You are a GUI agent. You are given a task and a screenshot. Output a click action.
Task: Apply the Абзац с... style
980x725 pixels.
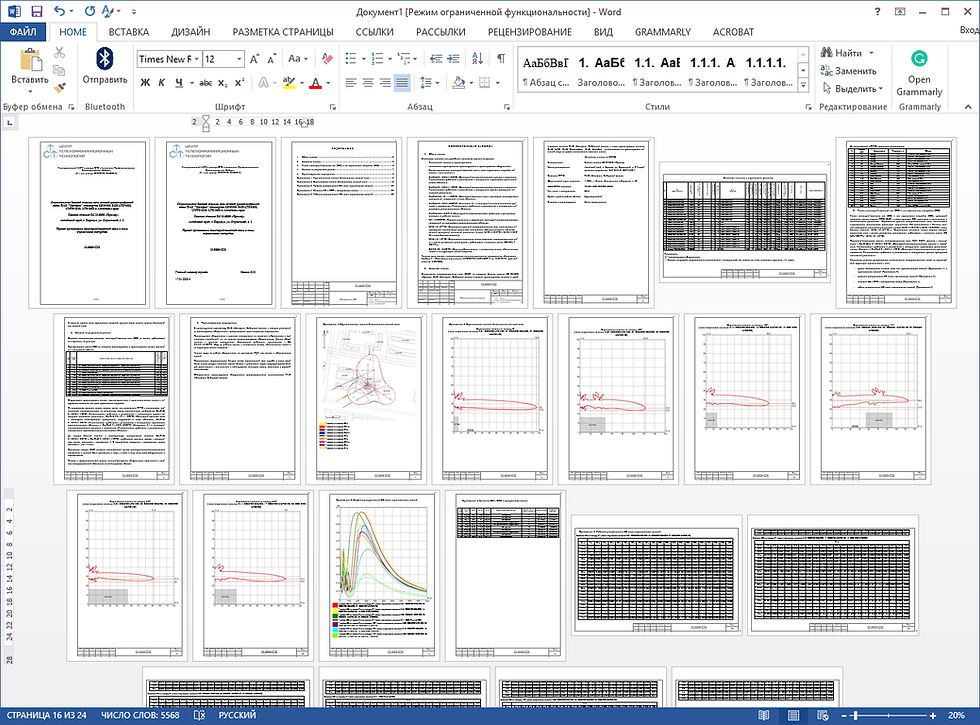click(546, 72)
